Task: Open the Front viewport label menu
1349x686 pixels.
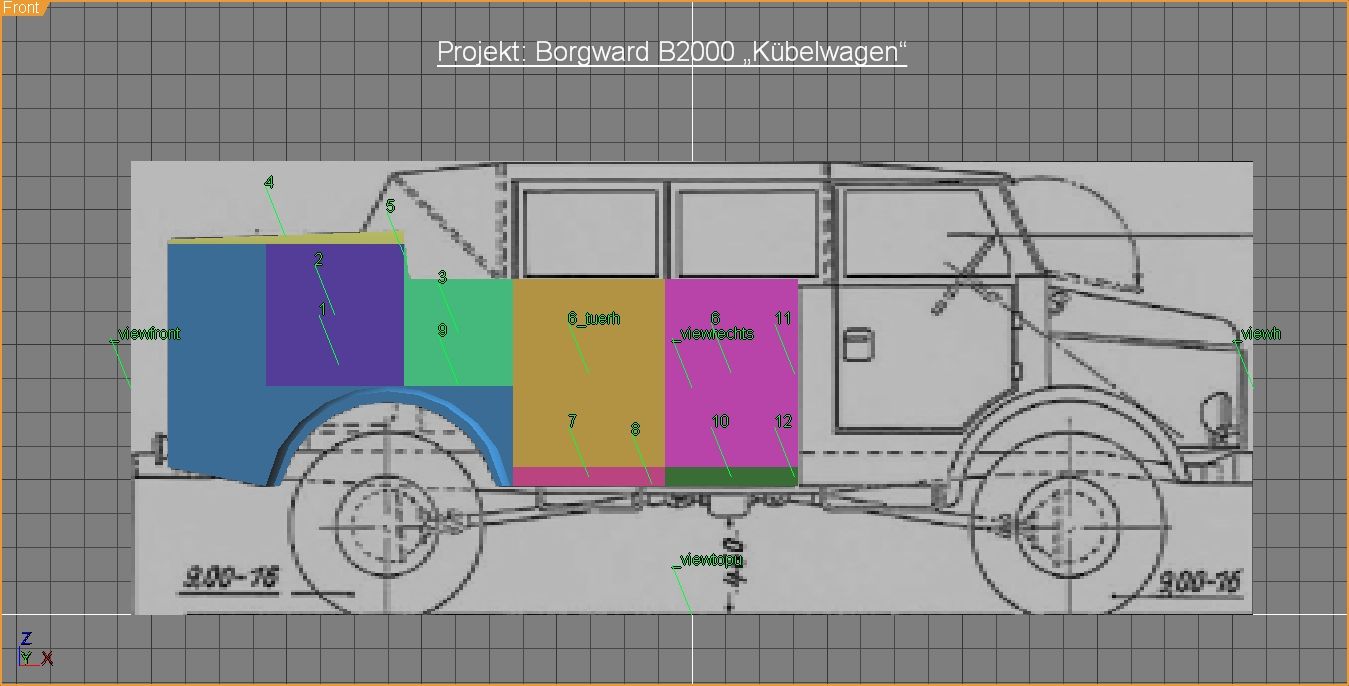Action: pos(22,8)
